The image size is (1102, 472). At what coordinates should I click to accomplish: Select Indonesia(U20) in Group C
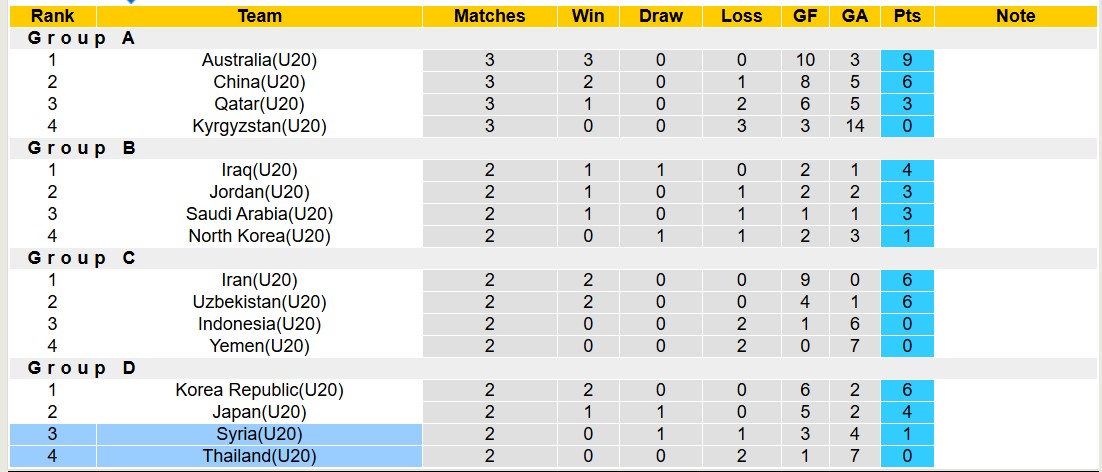260,324
